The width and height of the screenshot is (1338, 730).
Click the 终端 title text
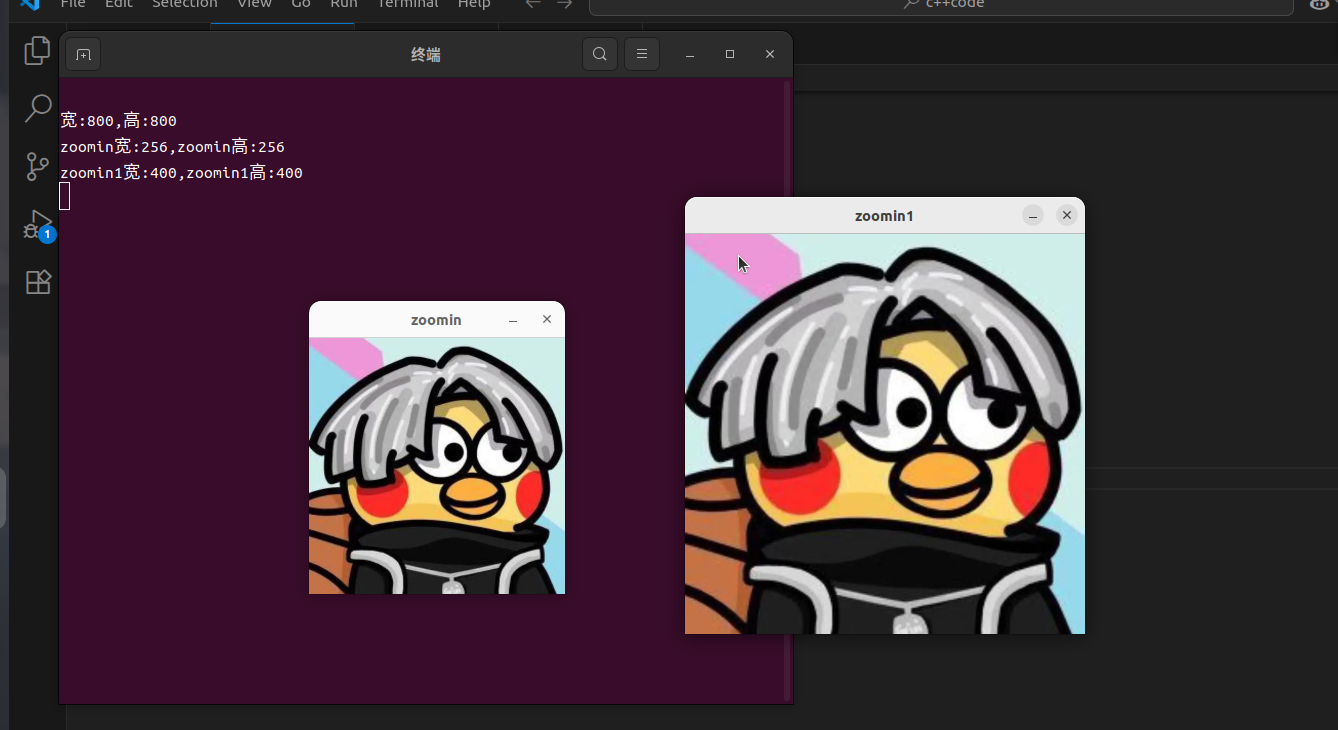click(426, 55)
